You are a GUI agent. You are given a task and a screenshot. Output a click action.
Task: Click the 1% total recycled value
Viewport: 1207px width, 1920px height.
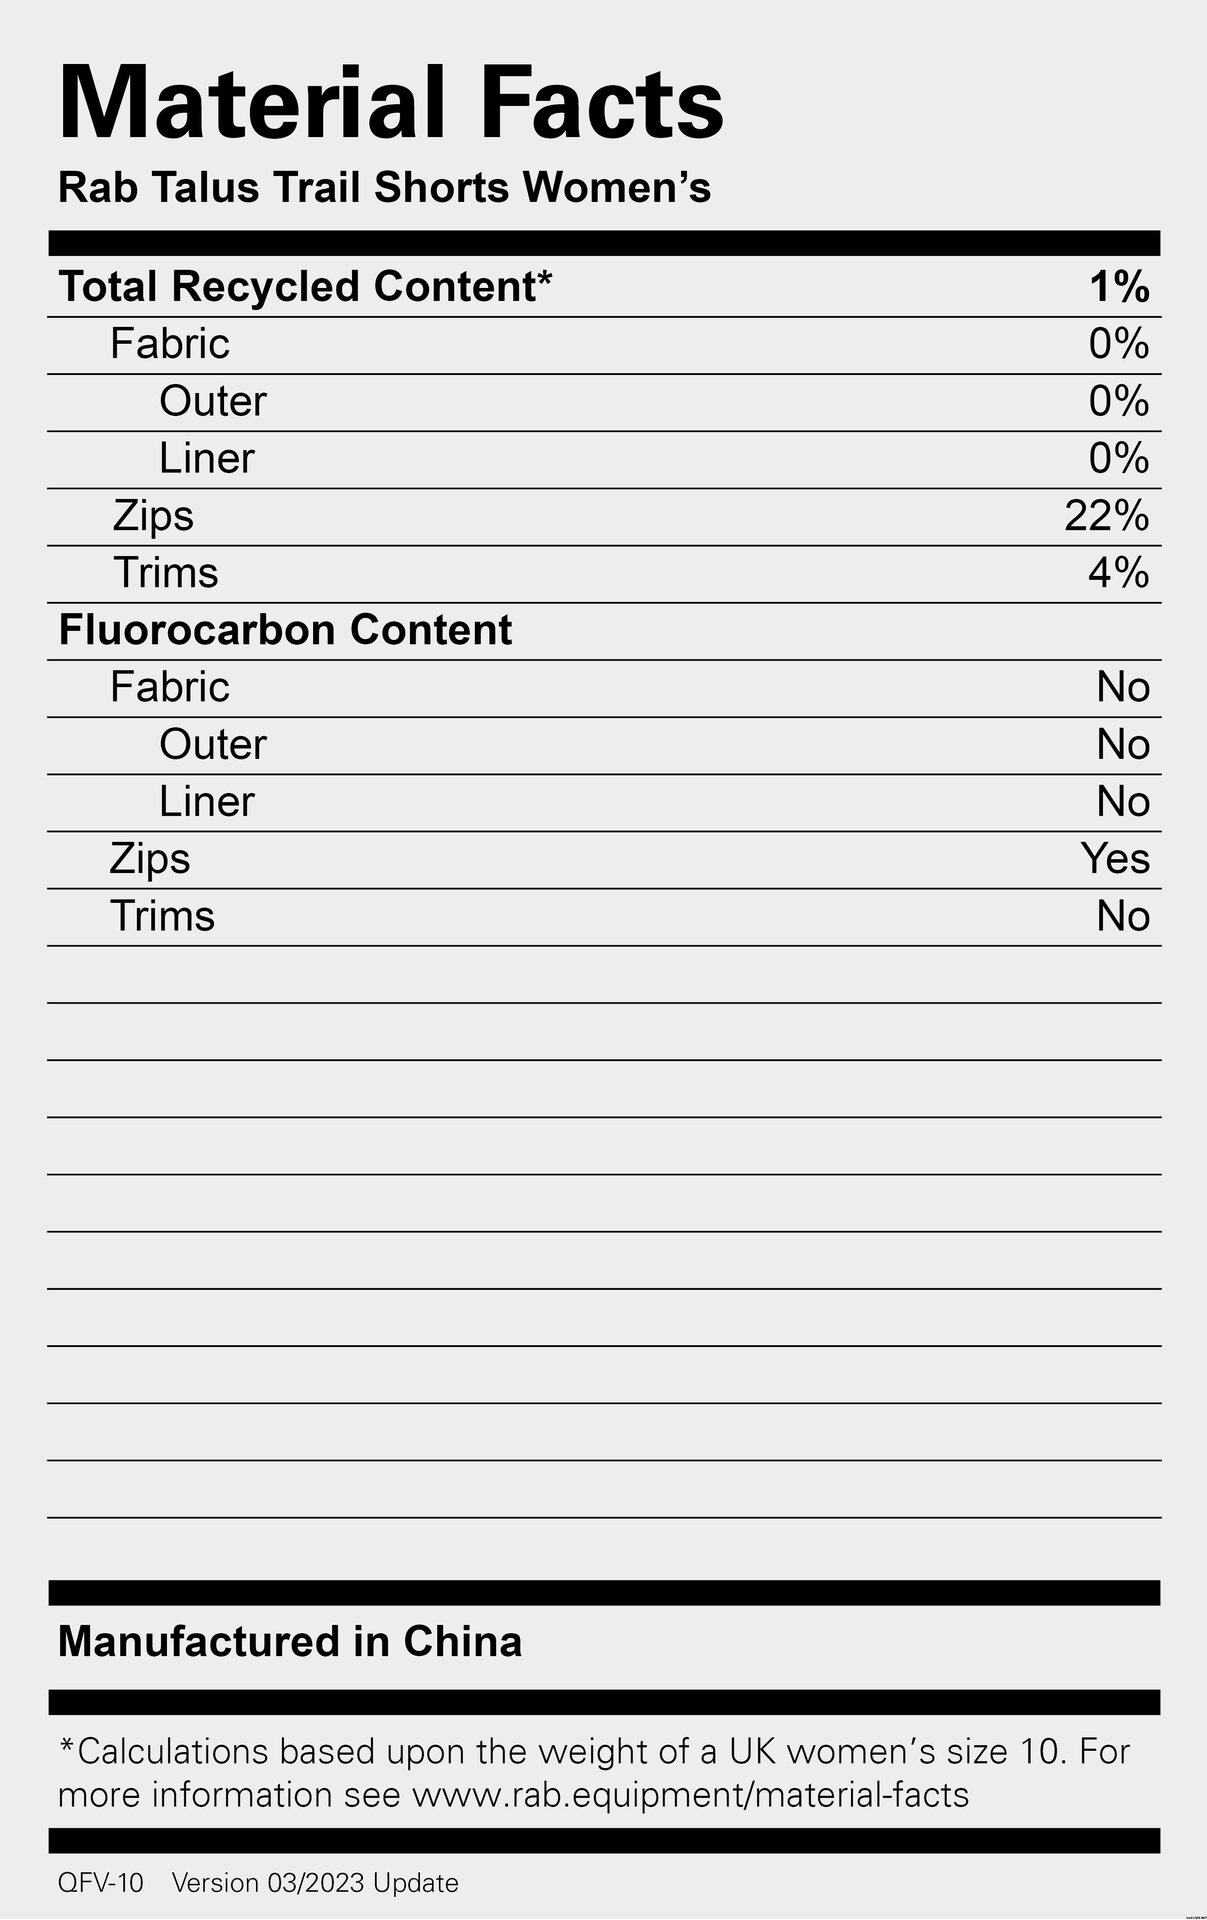coord(1119,287)
